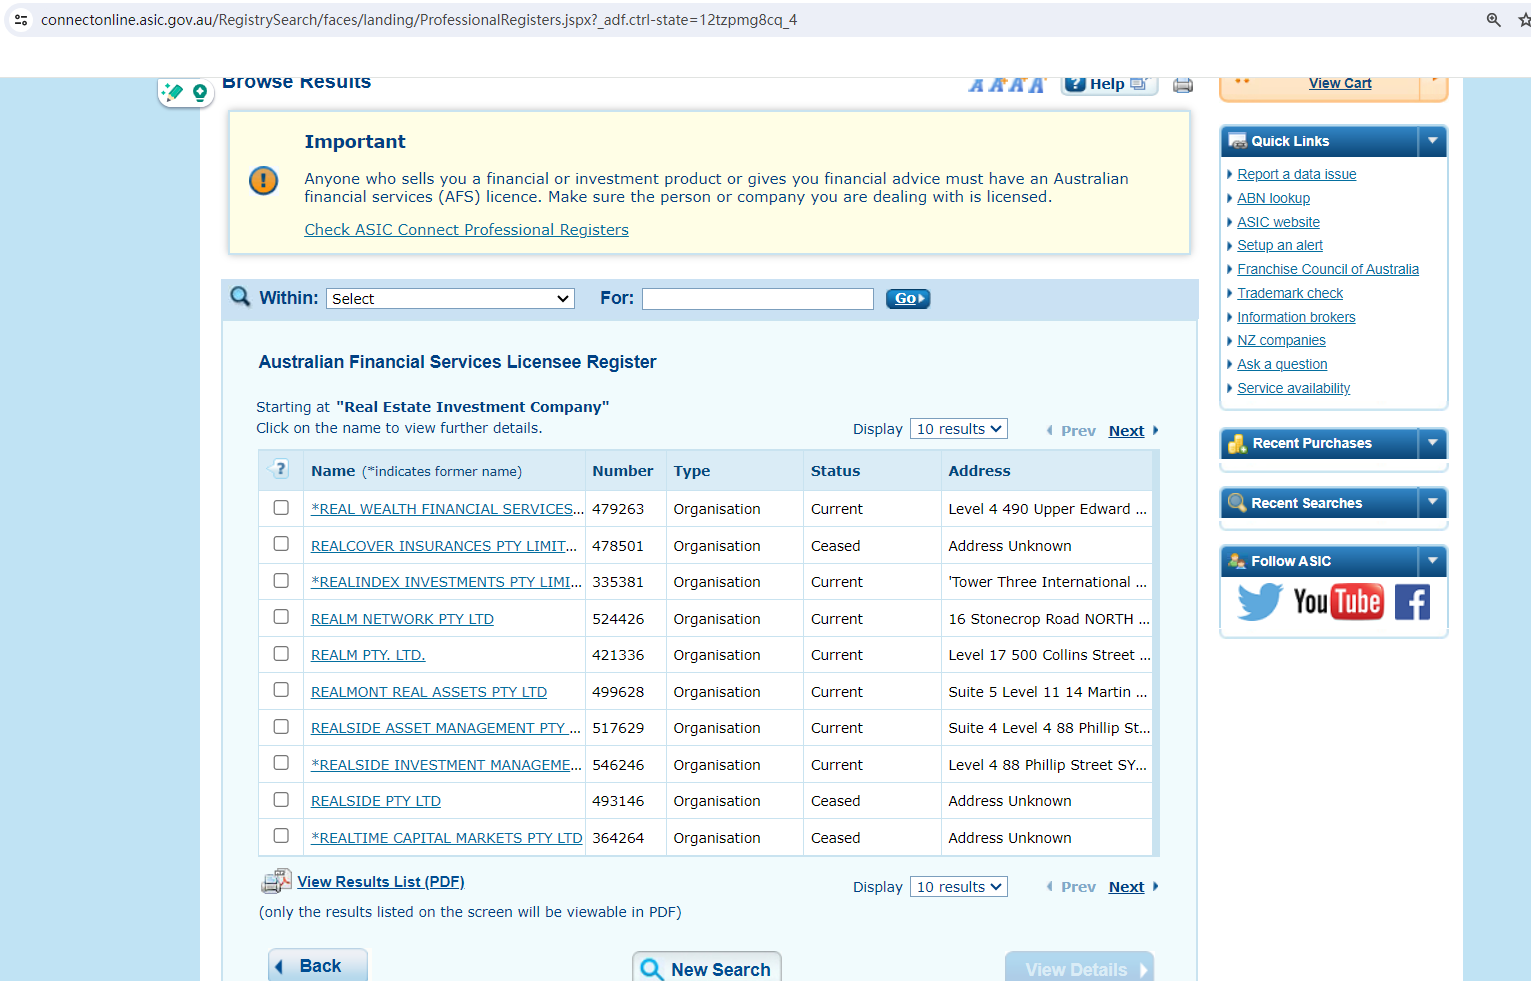Image resolution: width=1531 pixels, height=981 pixels.
Task: Open the YouTube icon under Follow ASIC
Action: [x=1337, y=602]
